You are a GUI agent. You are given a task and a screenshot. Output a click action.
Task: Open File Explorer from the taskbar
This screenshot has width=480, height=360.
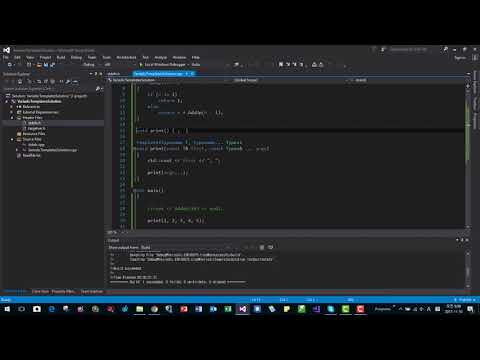(139, 309)
